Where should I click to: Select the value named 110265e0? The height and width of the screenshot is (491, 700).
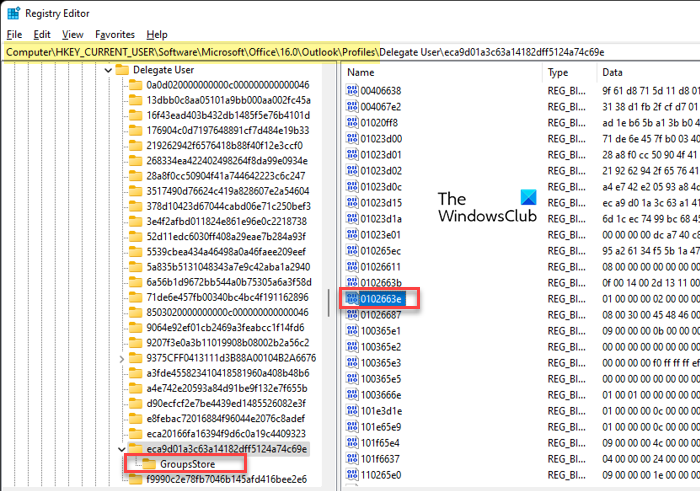click(x=381, y=475)
